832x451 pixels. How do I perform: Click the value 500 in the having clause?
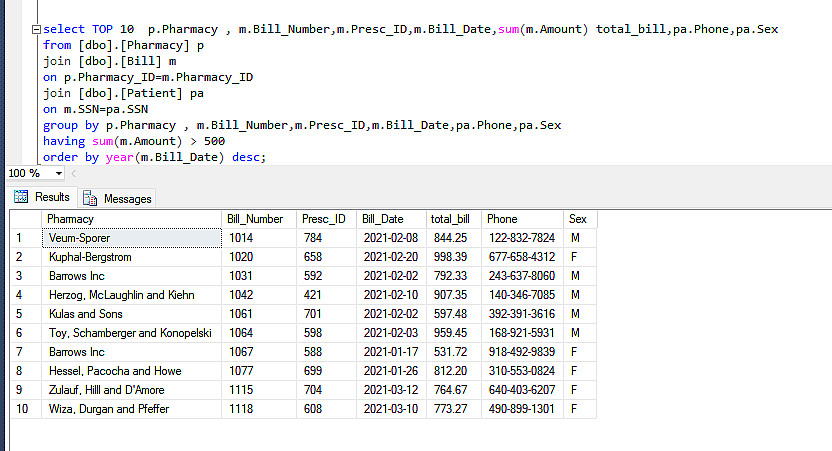pos(214,141)
